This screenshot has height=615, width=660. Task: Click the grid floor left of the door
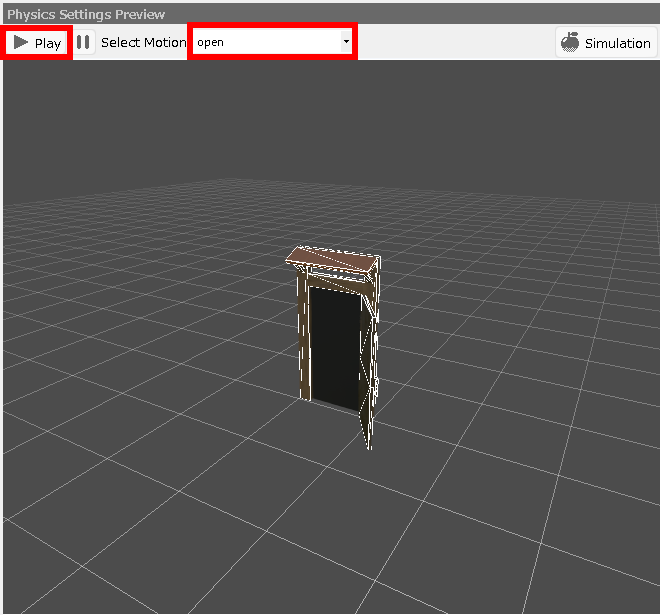click(150, 350)
